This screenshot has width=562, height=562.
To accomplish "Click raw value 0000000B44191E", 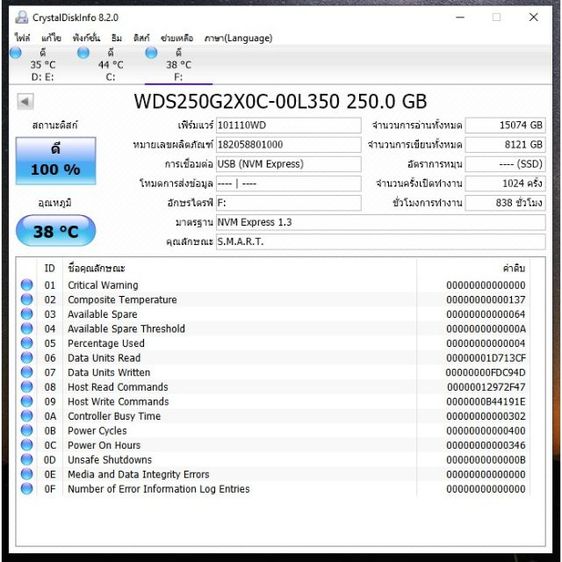I will 486,401.
